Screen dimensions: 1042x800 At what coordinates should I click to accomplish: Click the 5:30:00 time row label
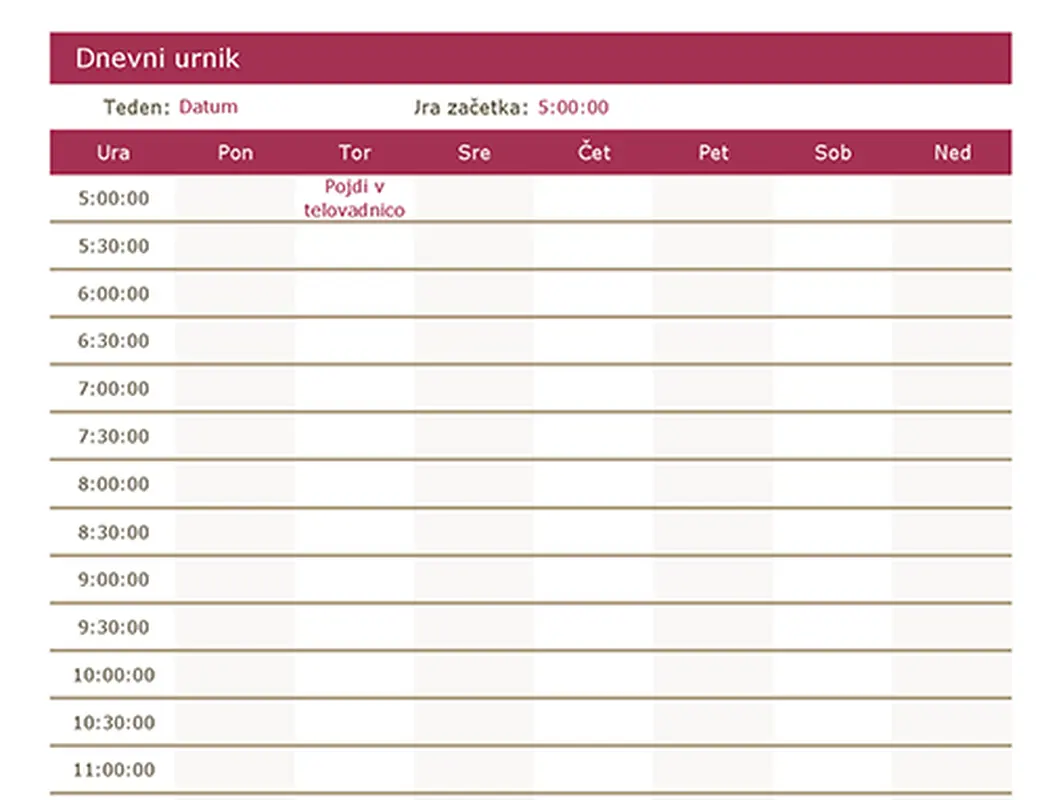point(113,246)
